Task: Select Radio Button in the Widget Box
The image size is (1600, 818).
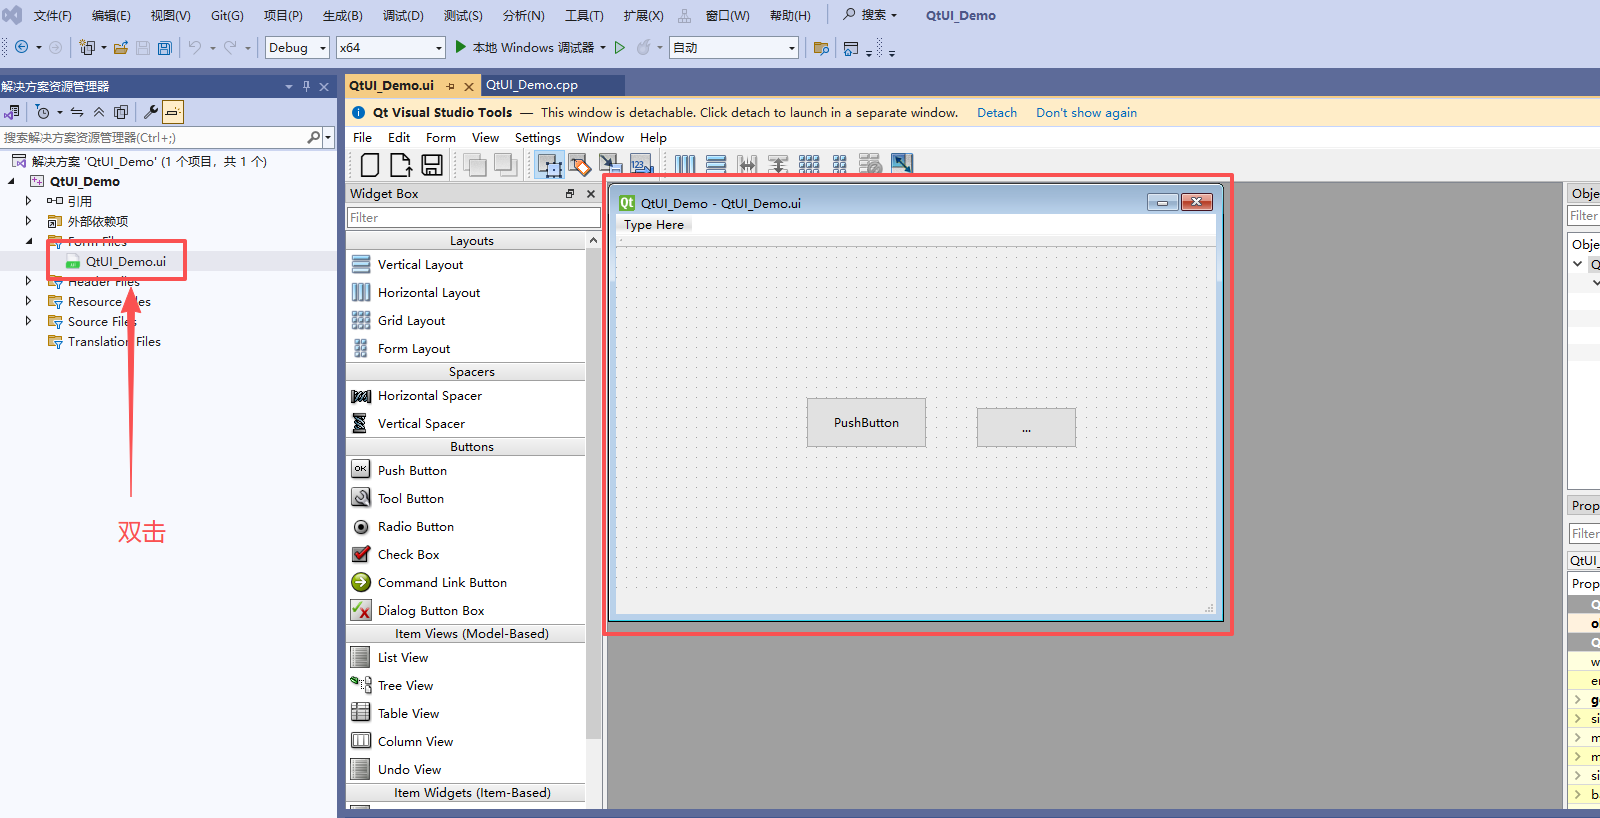Action: click(x=415, y=526)
